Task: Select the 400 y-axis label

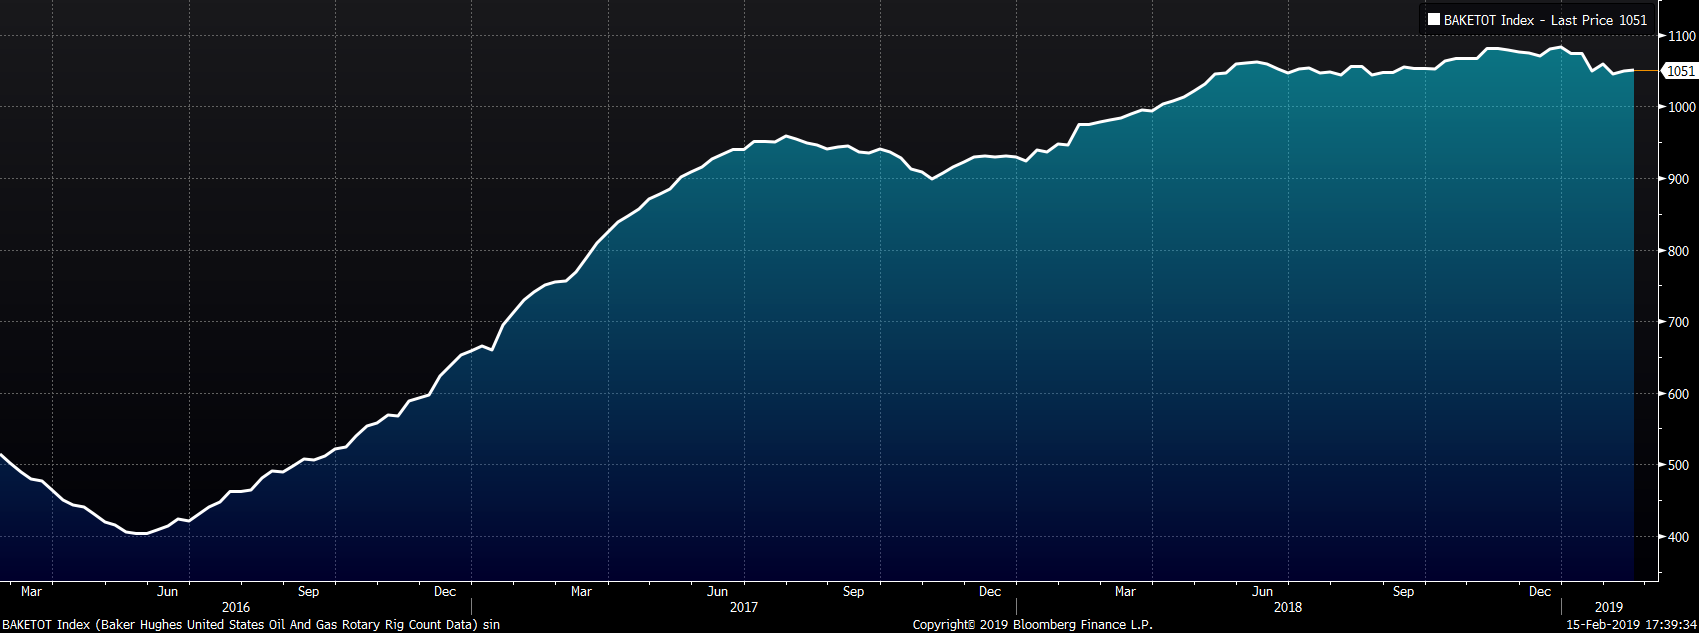Action: tap(1677, 537)
